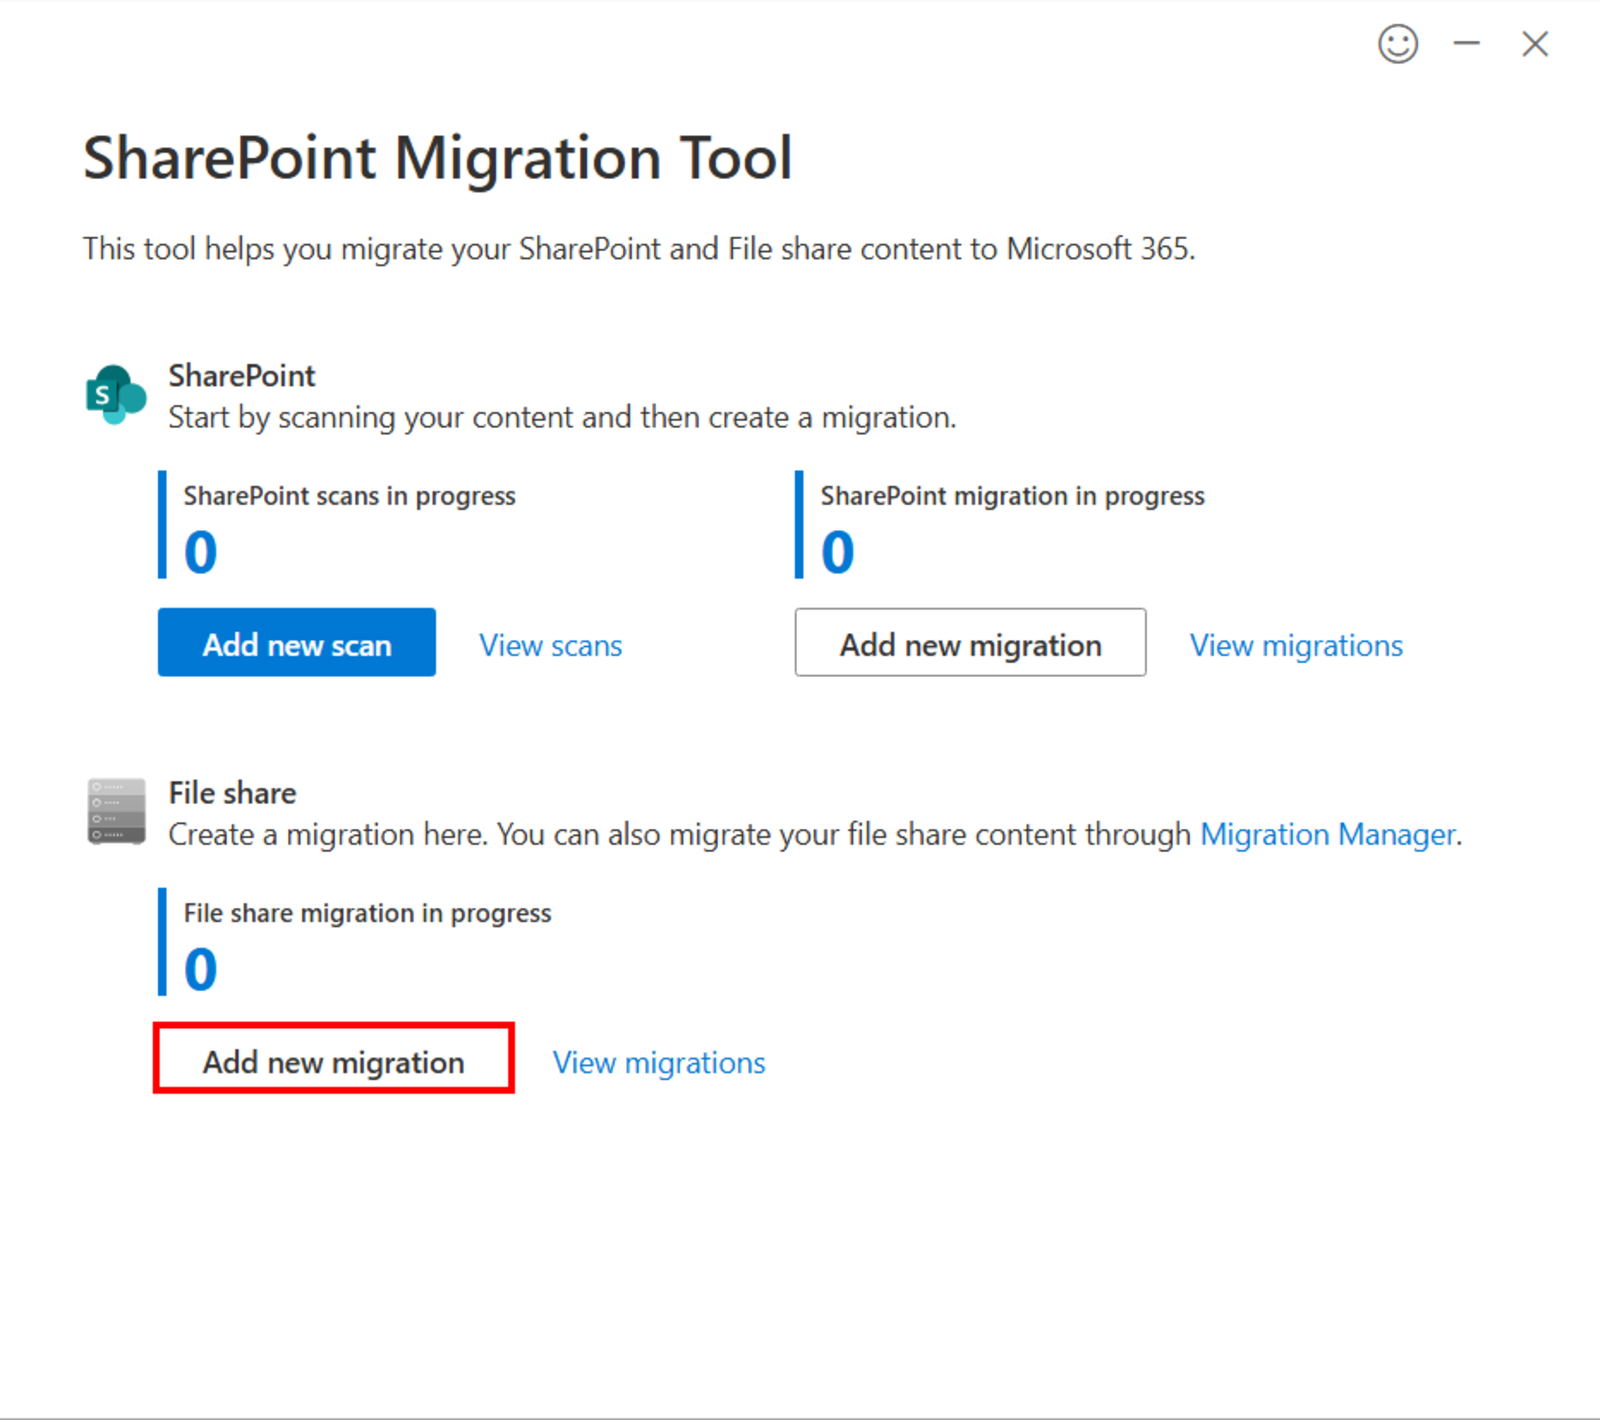This screenshot has width=1600, height=1420.
Task: Click the smiley face in the title bar
Action: [x=1398, y=44]
